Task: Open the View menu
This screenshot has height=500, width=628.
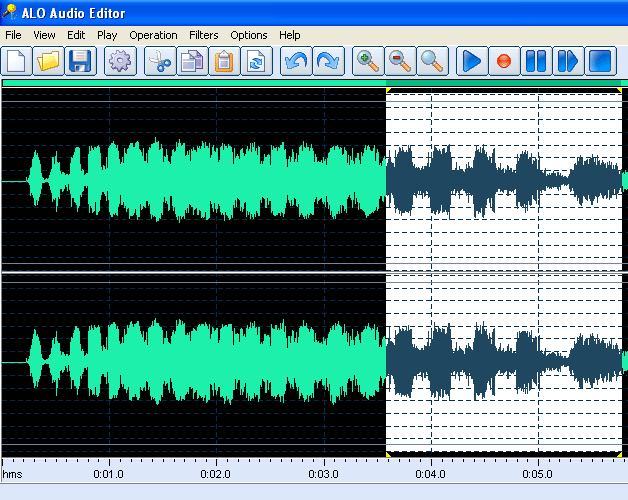Action: click(x=44, y=35)
